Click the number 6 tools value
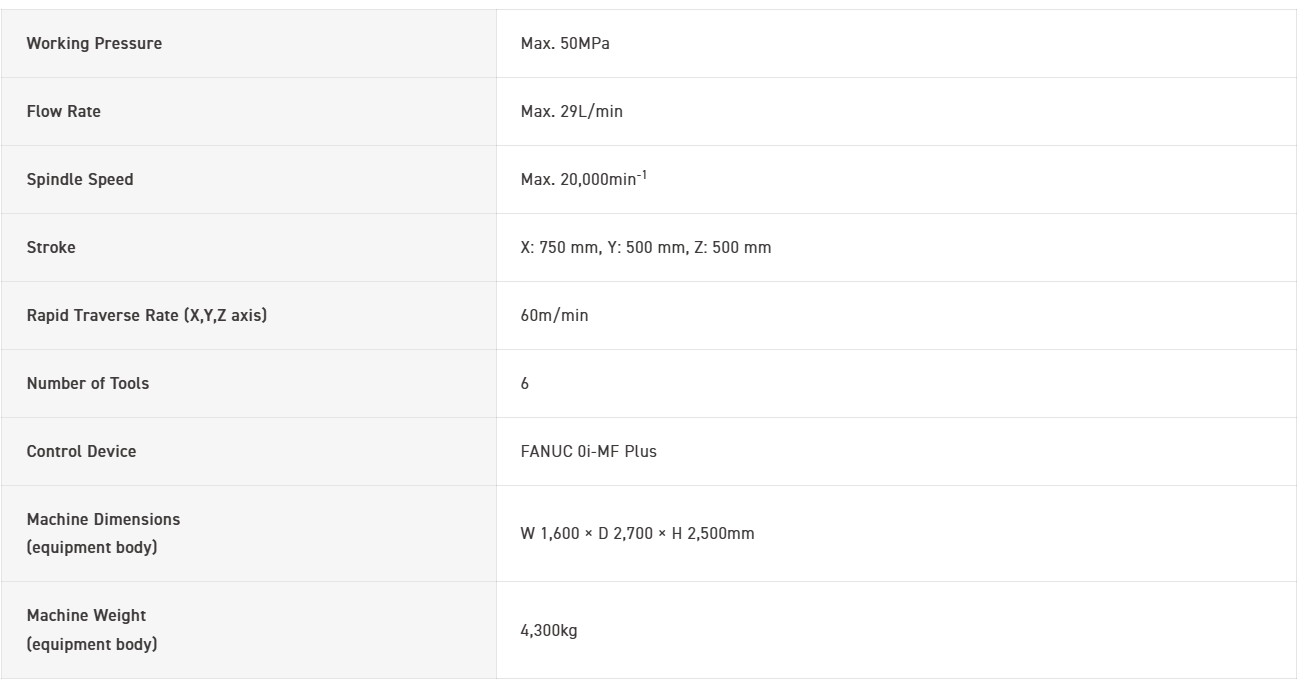The image size is (1304, 684). point(525,384)
